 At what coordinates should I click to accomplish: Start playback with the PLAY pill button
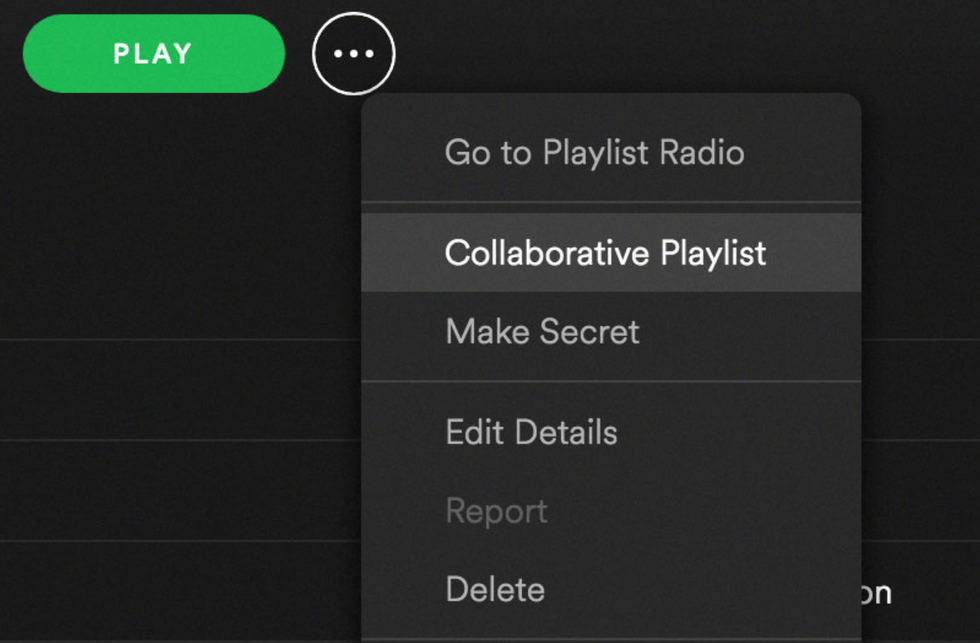pos(153,53)
